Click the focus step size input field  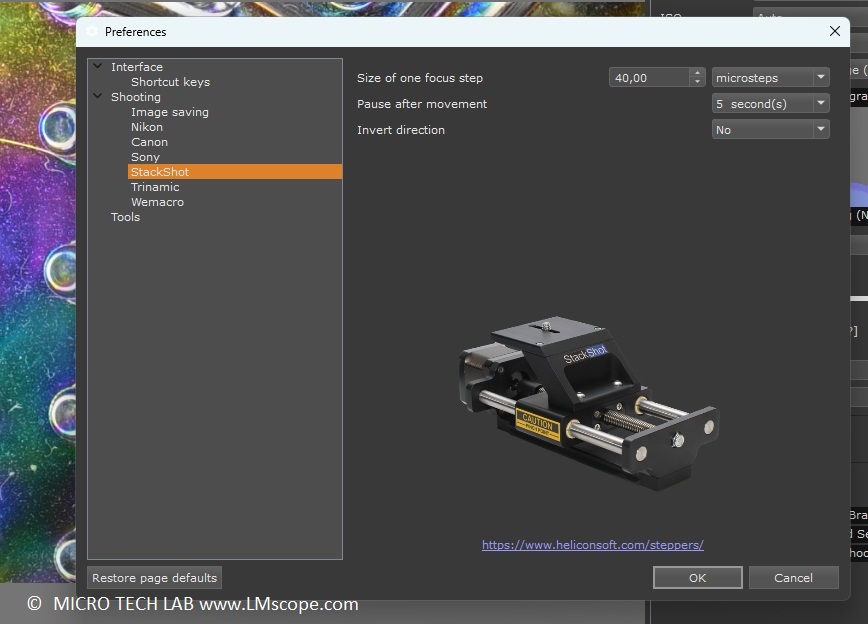point(648,78)
